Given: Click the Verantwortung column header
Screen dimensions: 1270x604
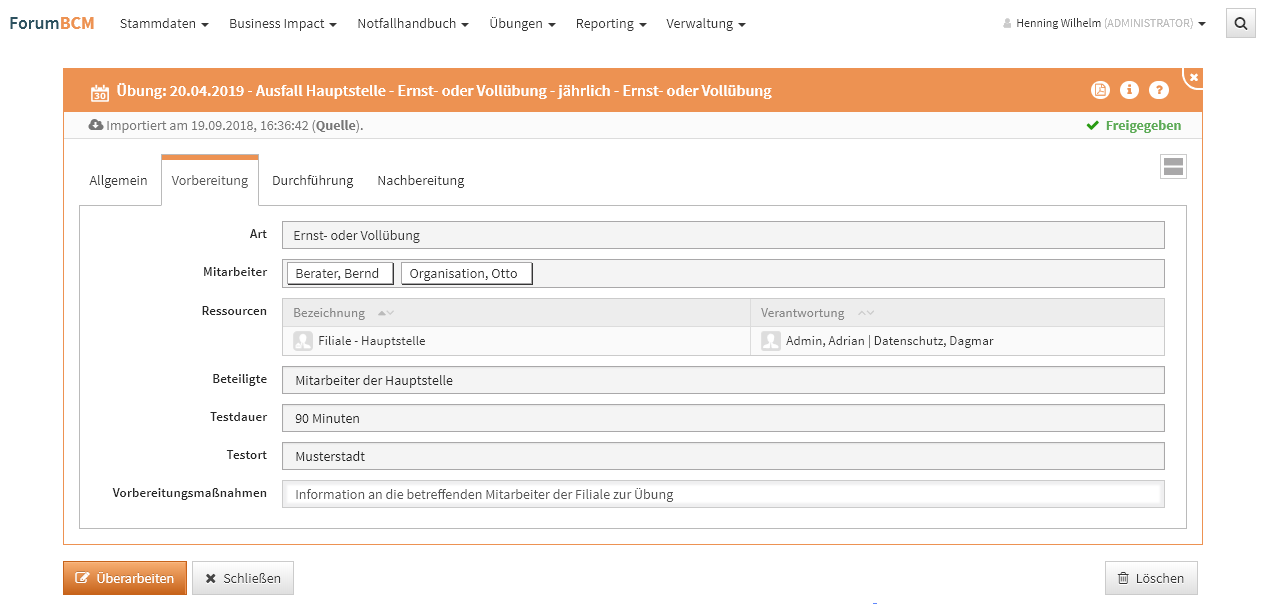Looking at the screenshot, I should (x=957, y=313).
